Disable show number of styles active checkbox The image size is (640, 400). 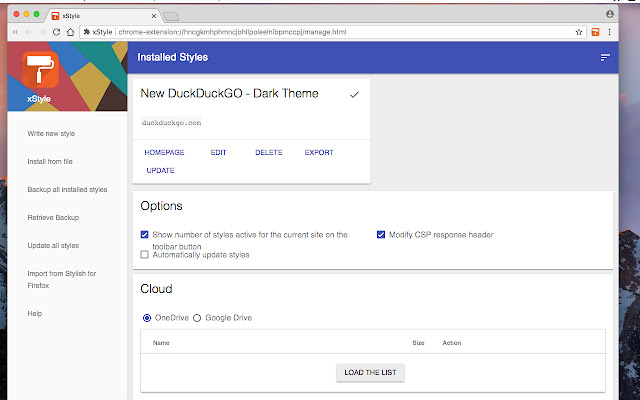[x=145, y=235]
